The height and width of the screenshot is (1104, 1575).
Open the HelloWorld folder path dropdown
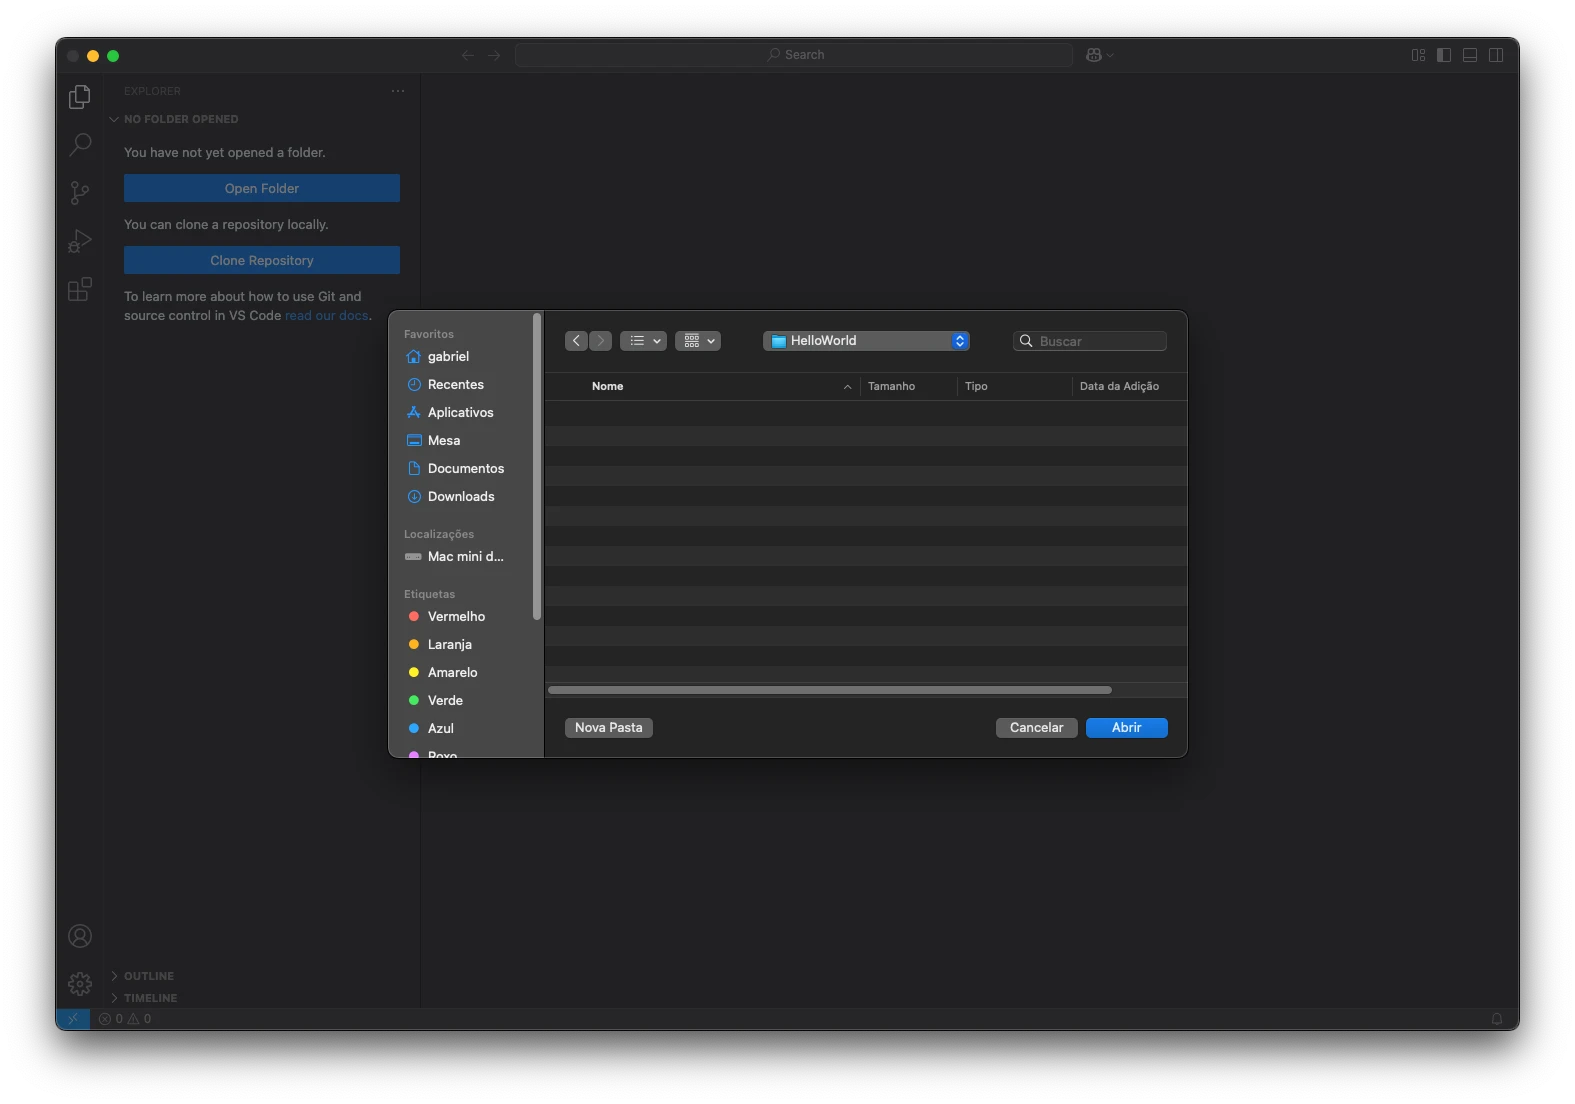(866, 341)
